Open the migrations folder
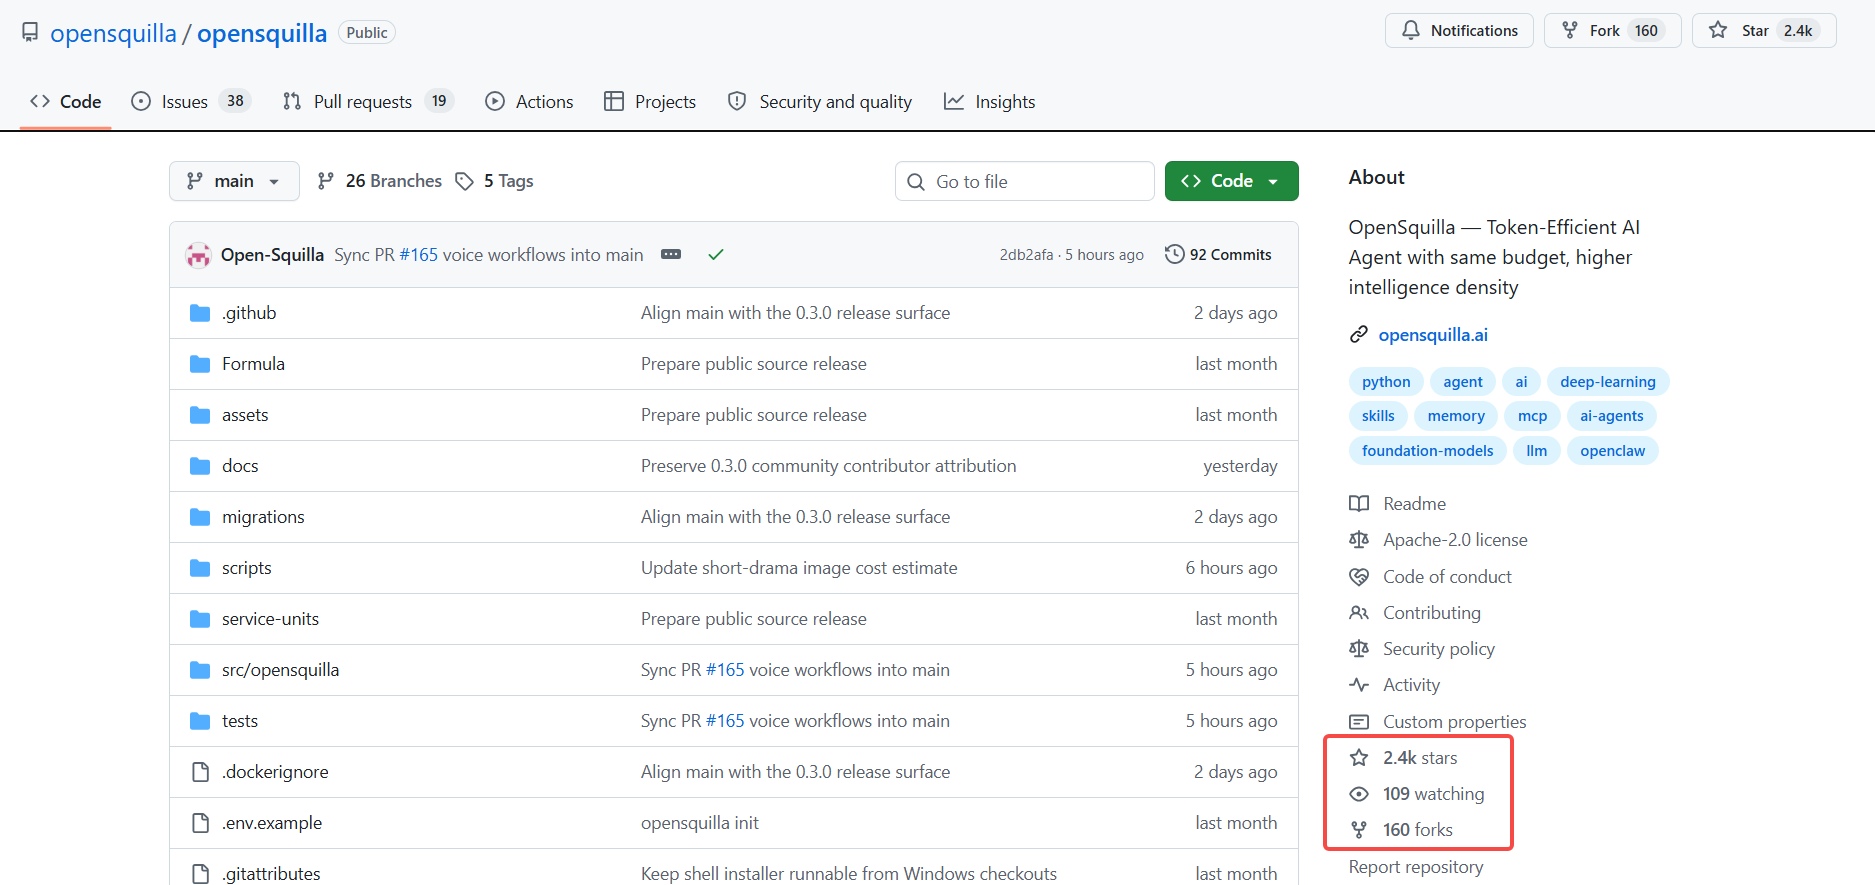1875x885 pixels. (263, 517)
